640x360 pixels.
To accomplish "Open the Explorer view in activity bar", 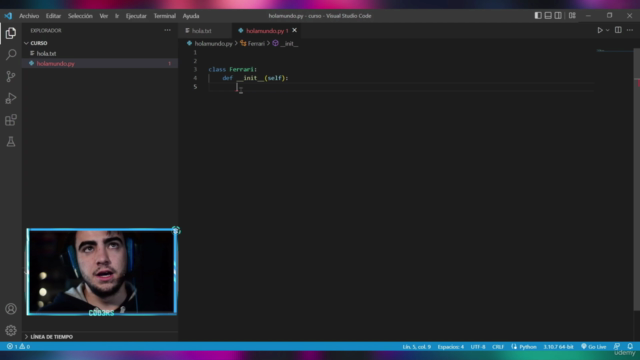I will click(x=11, y=33).
